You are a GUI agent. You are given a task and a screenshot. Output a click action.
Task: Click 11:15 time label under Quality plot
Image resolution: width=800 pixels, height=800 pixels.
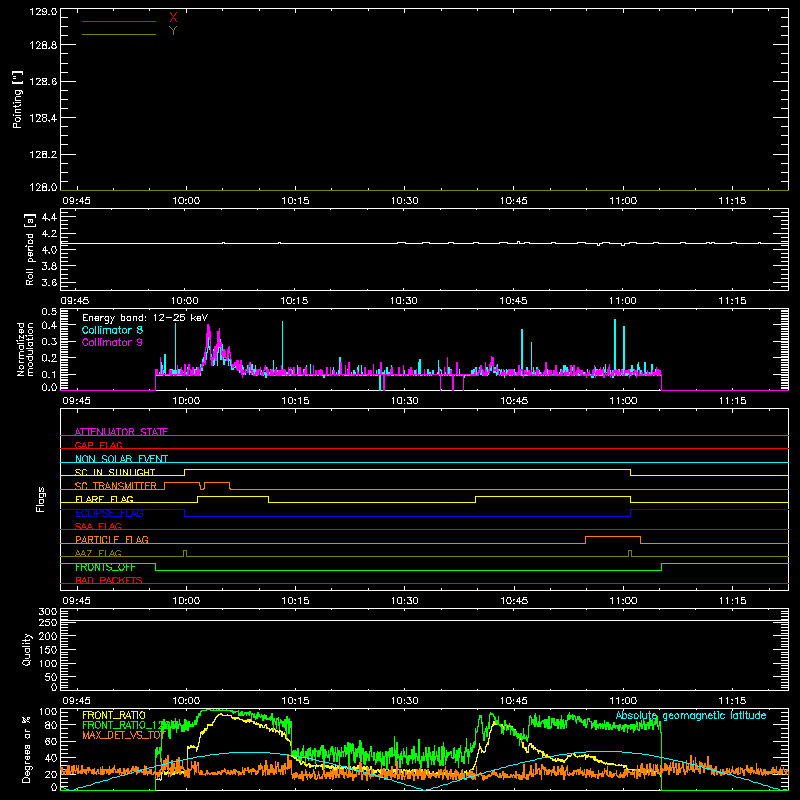coord(732,701)
